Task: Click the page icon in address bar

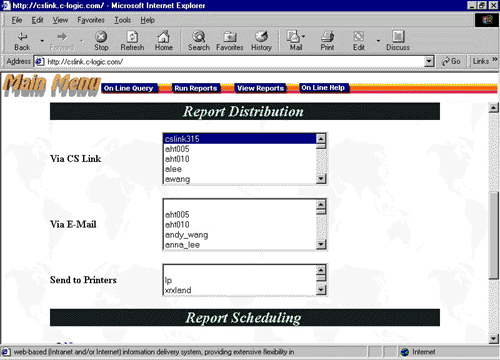Action: pos(40,62)
